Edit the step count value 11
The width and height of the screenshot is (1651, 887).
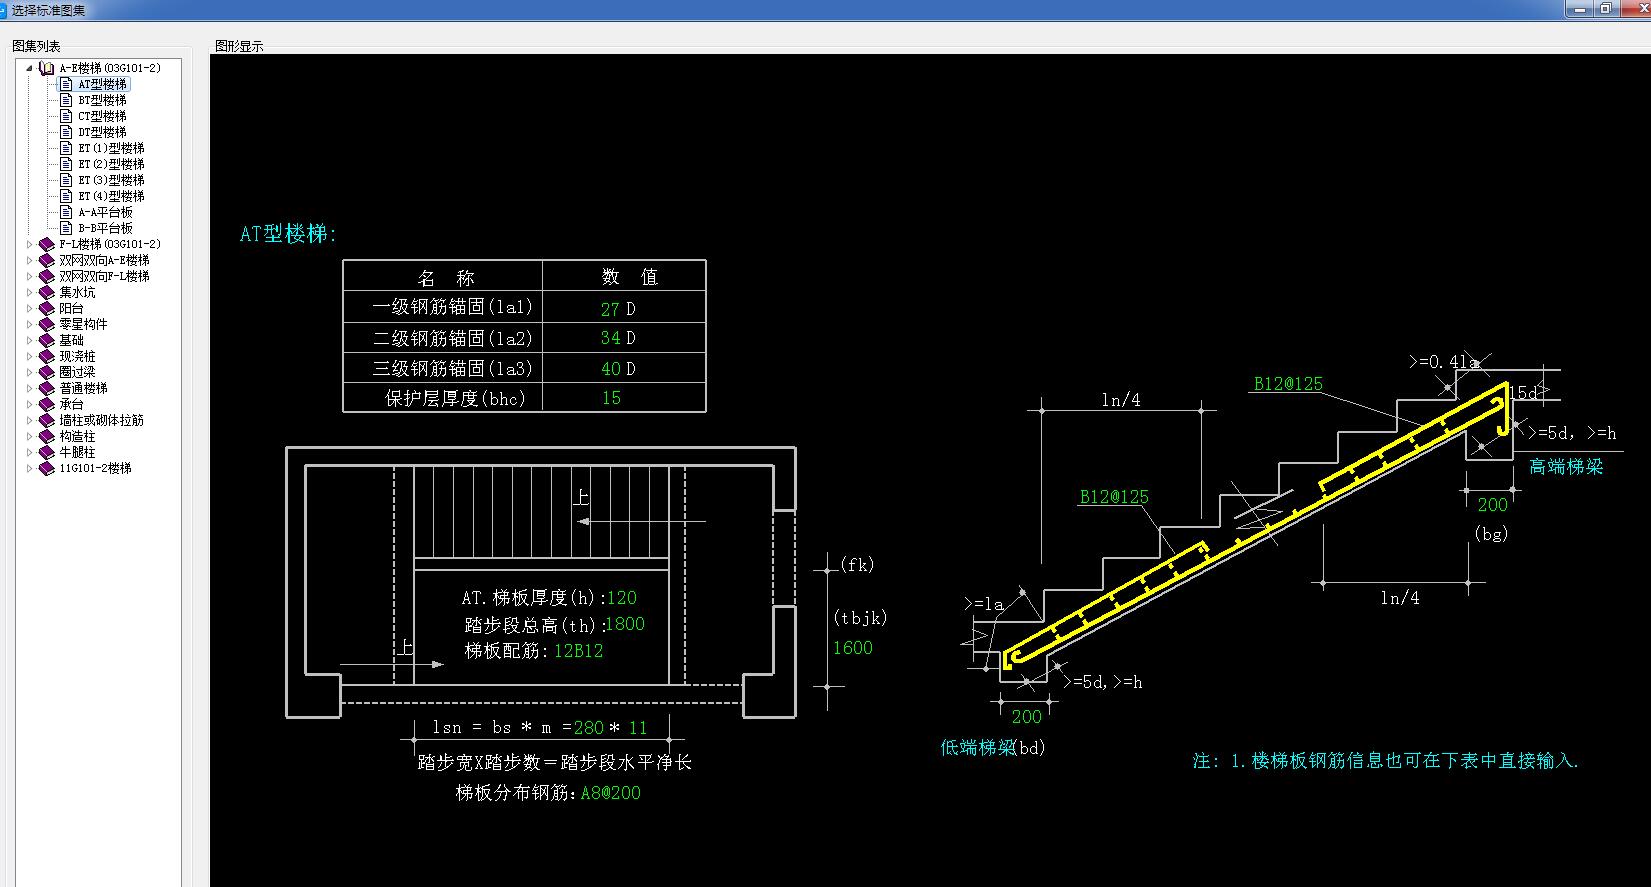coord(638,728)
